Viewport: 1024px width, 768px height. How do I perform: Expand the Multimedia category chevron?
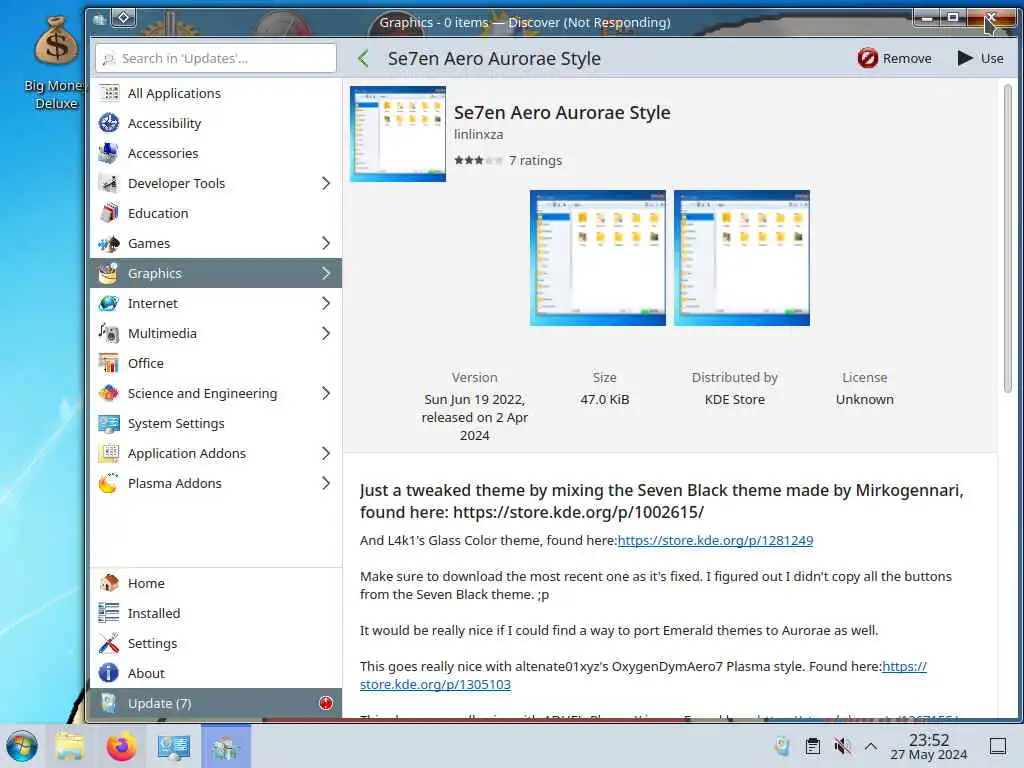click(326, 334)
